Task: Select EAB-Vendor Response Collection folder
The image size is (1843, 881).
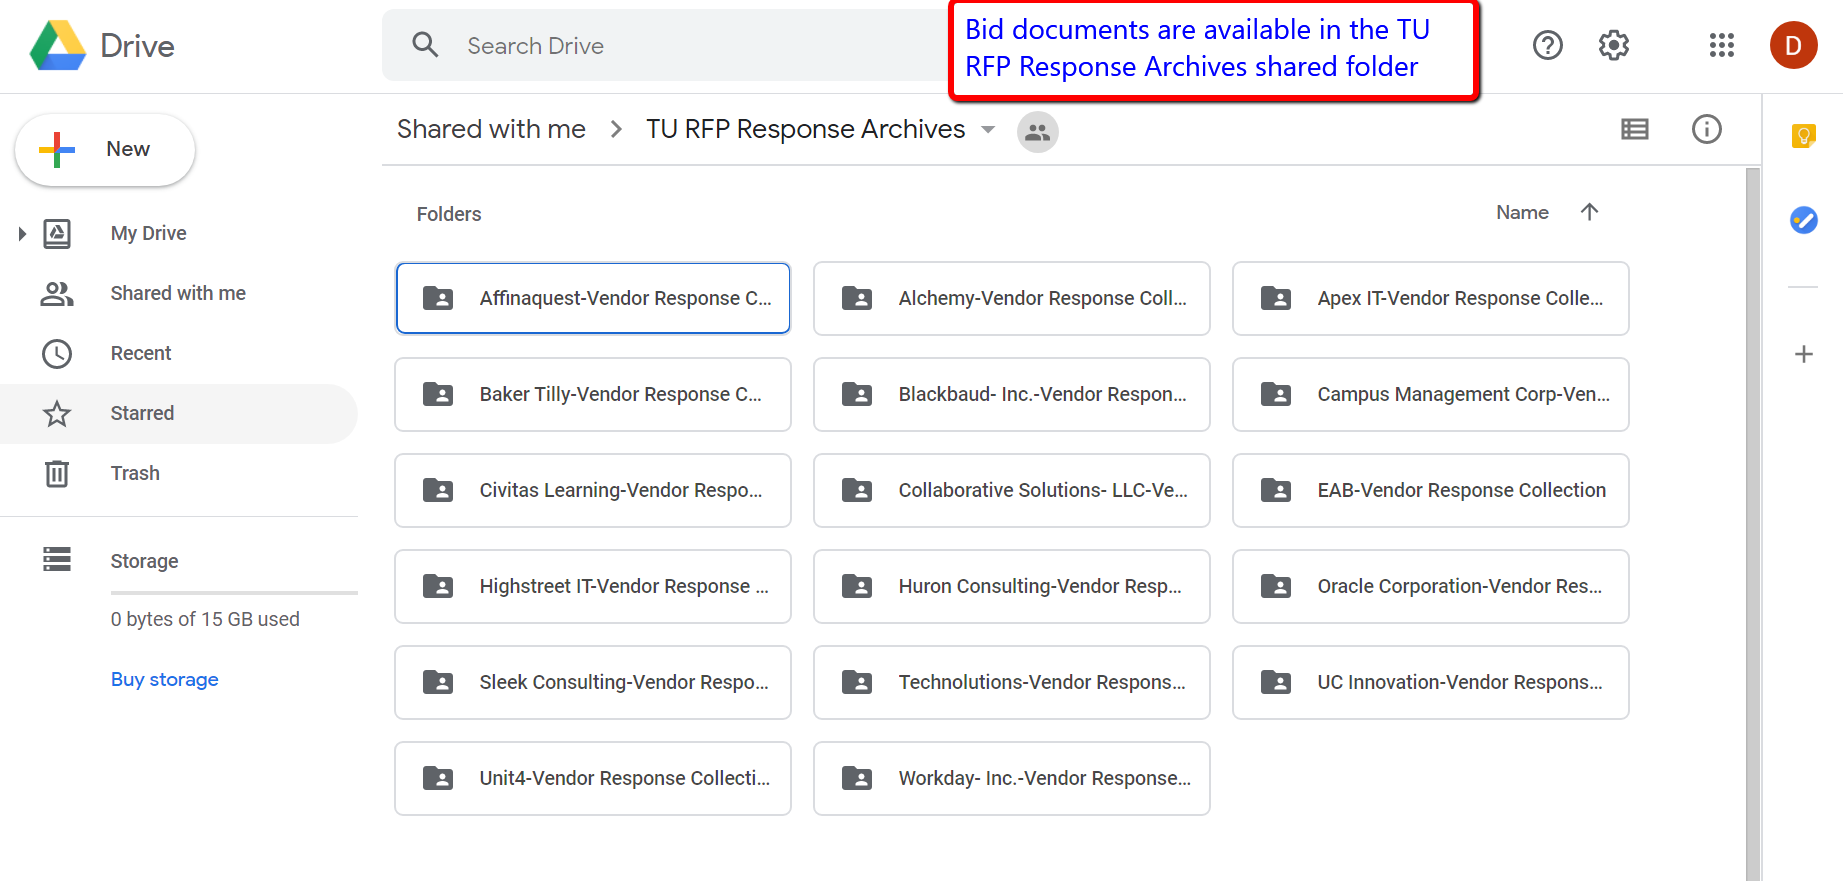Action: pos(1431,490)
